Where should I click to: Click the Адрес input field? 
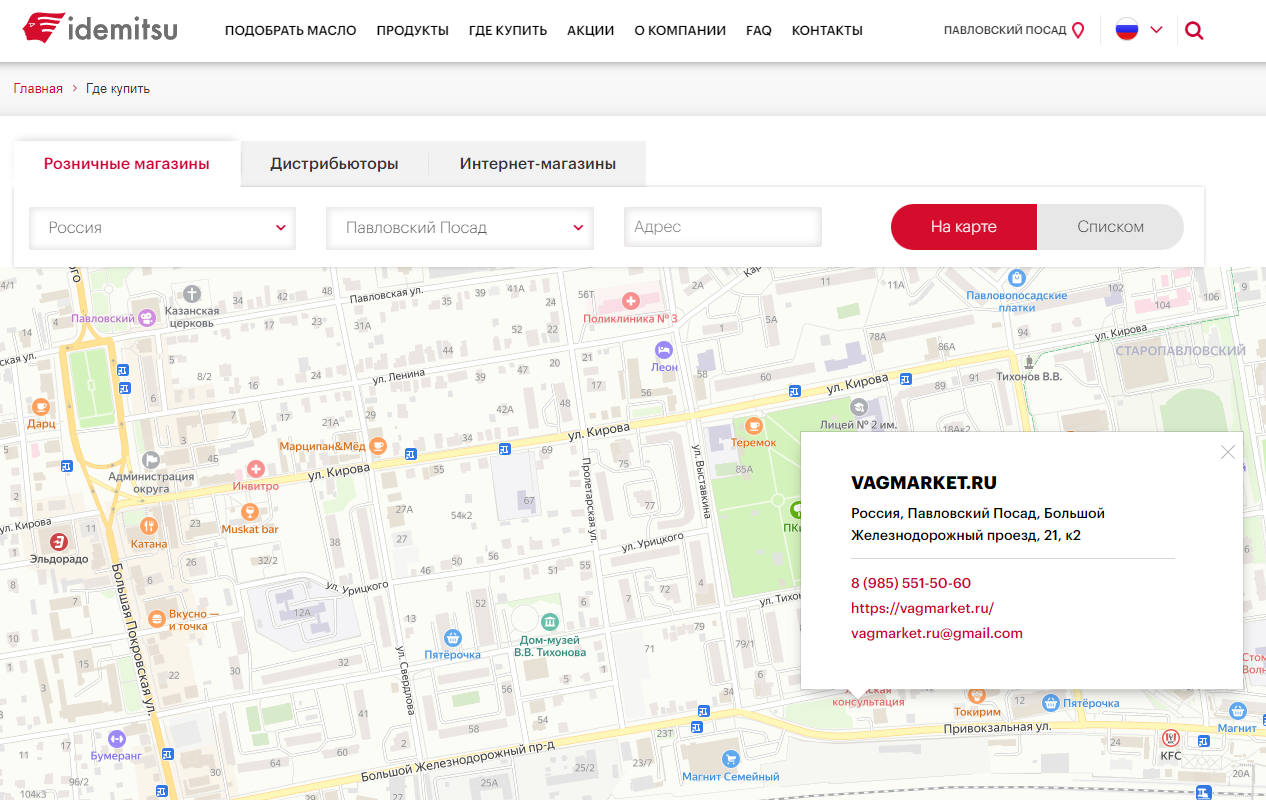(722, 227)
